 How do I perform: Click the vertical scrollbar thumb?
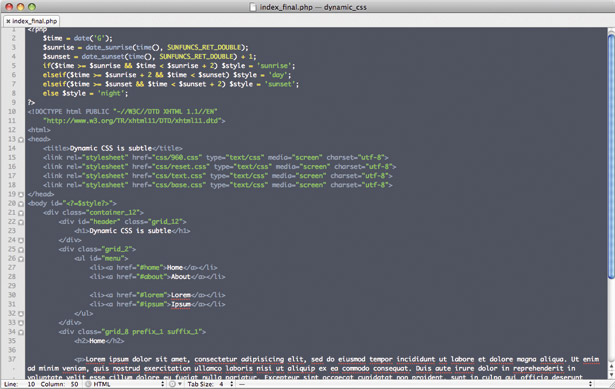pos(611,157)
